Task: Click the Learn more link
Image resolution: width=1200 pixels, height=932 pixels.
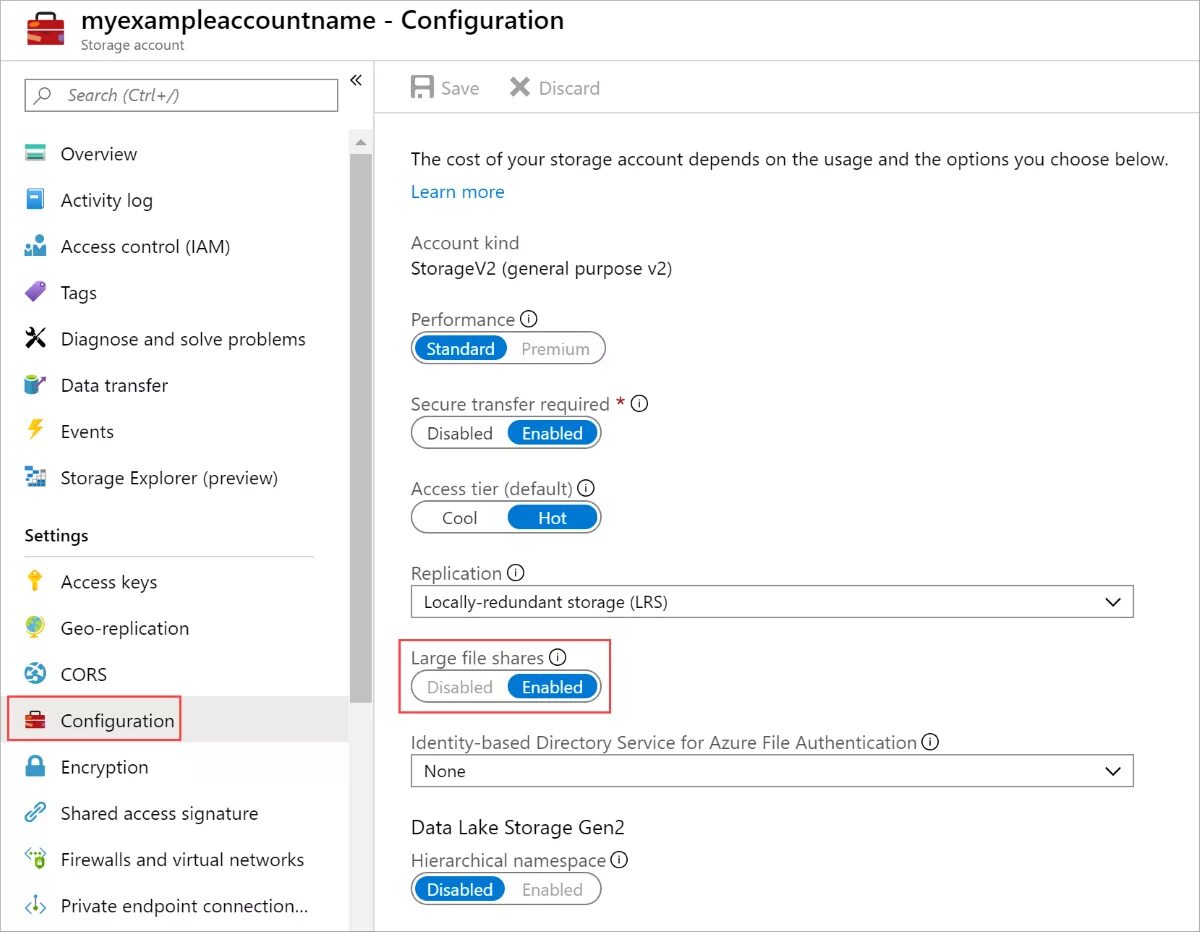Action: pyautogui.click(x=457, y=192)
